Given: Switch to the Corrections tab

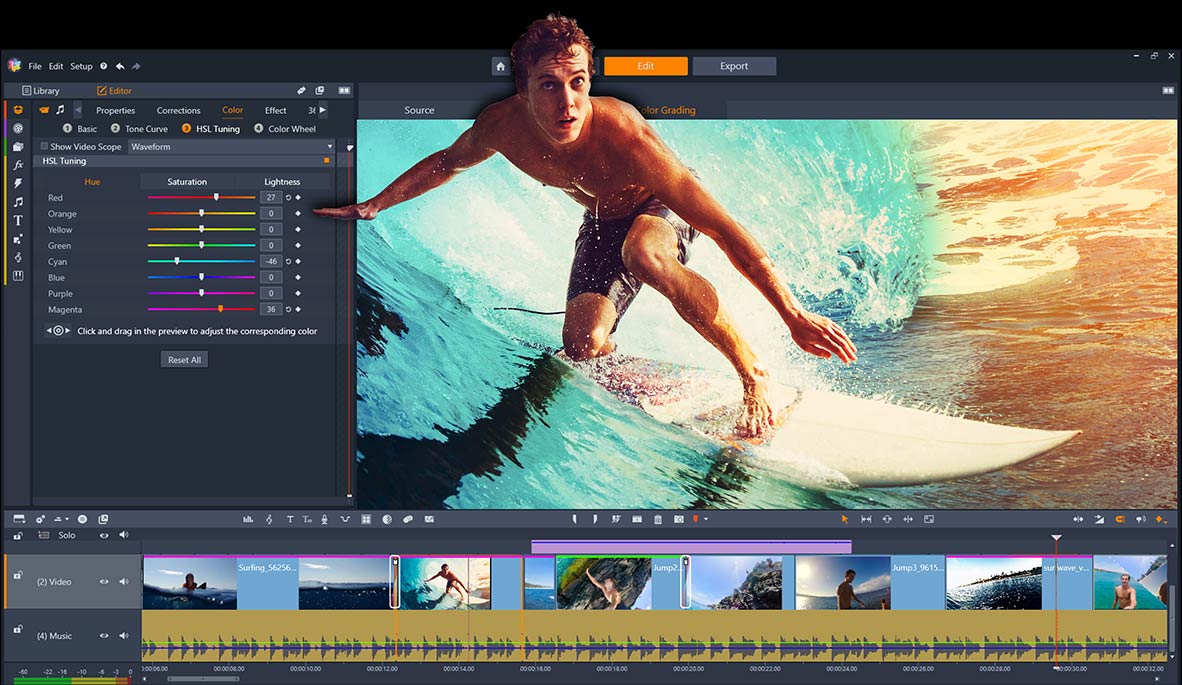Looking at the screenshot, I should (x=178, y=110).
